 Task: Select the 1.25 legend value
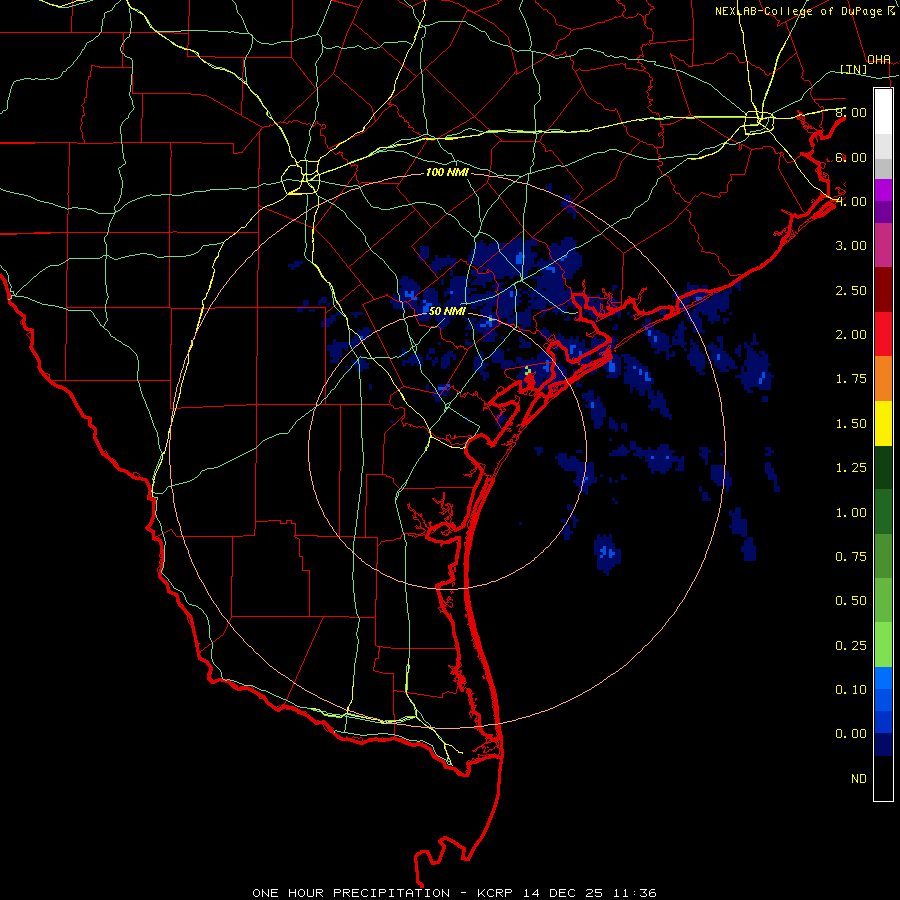pyautogui.click(x=851, y=468)
